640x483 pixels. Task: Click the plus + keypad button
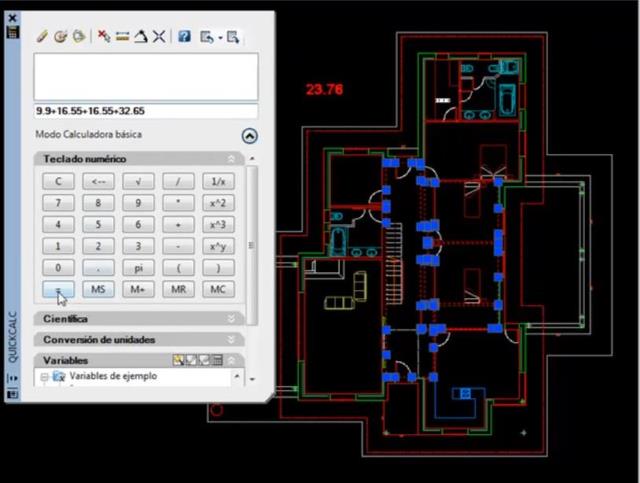tap(178, 225)
